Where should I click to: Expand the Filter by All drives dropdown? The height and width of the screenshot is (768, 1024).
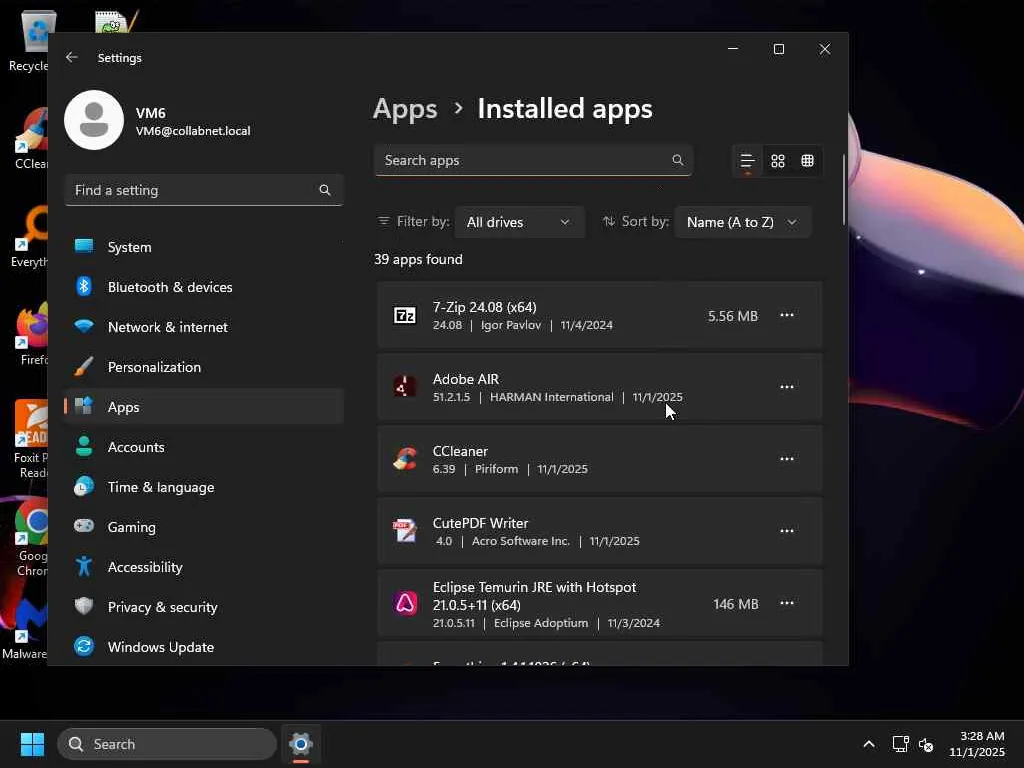[x=518, y=222]
